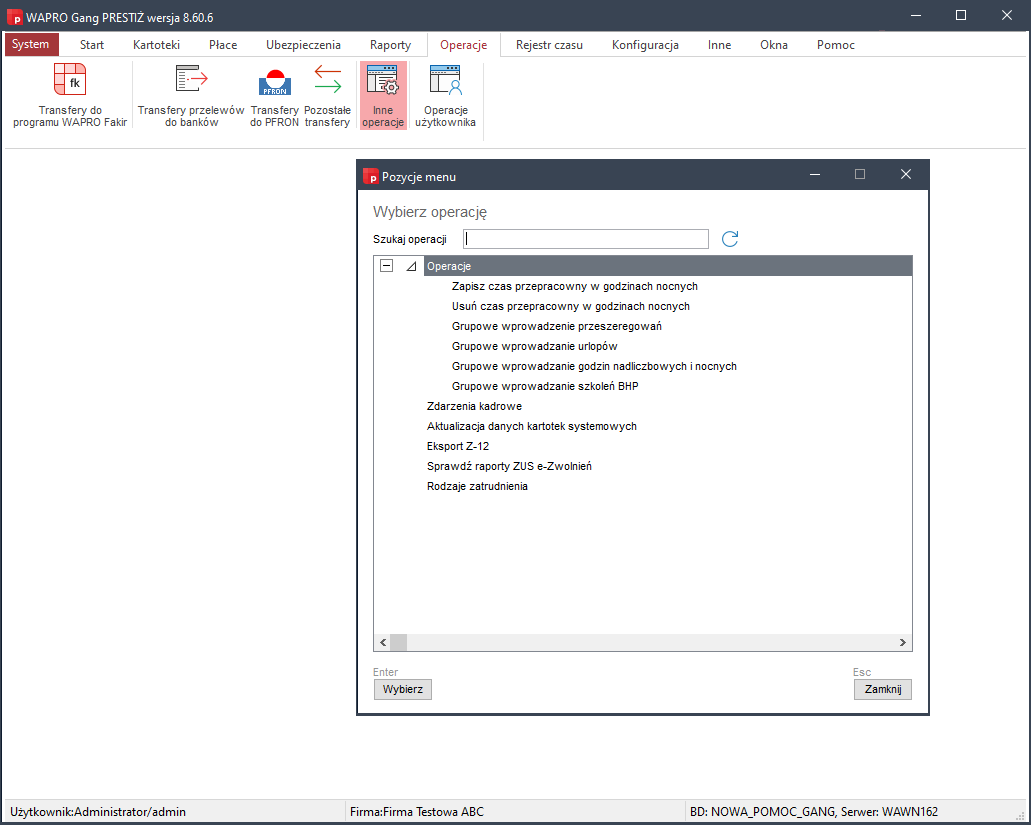
Task: Close the Pozycje menu dialog
Action: pos(906,175)
